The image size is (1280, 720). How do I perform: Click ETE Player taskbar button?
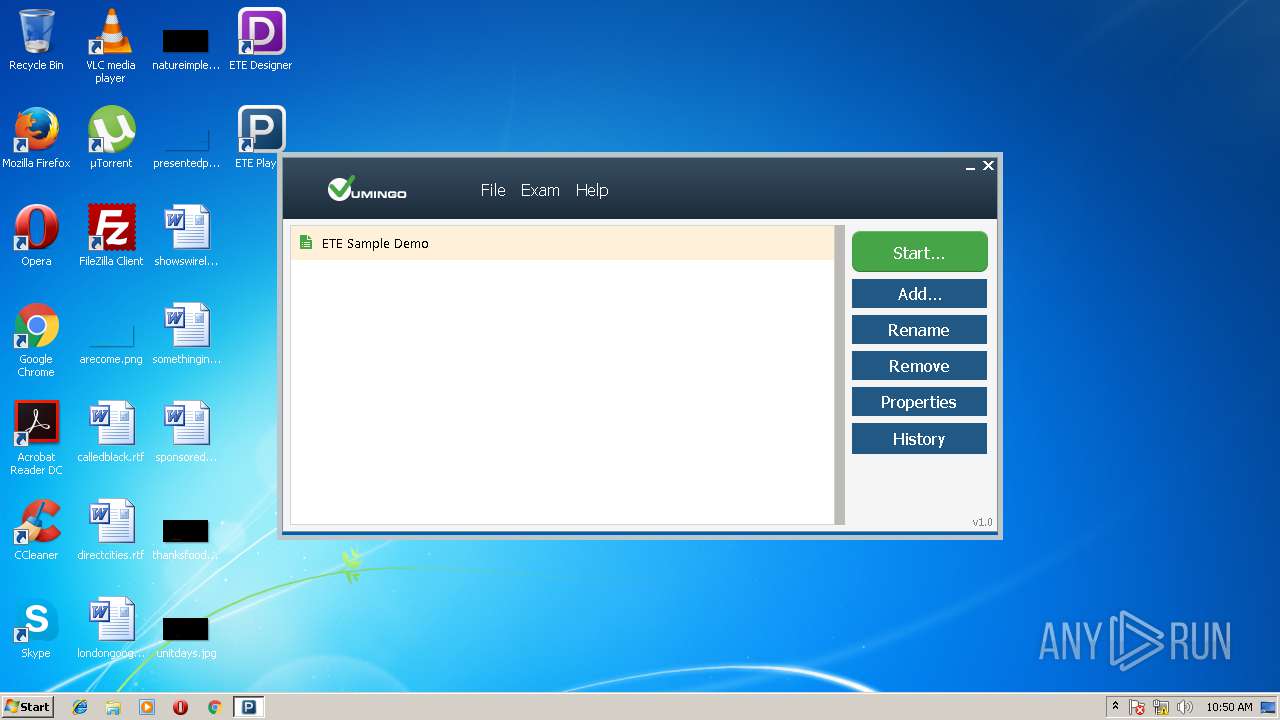[248, 707]
